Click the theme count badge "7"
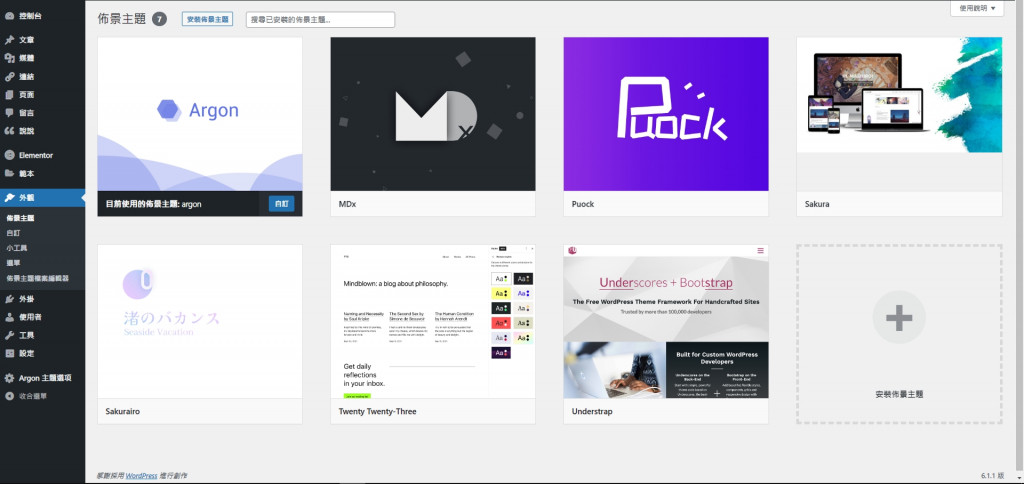Viewport: 1024px width, 484px height. 159,20
